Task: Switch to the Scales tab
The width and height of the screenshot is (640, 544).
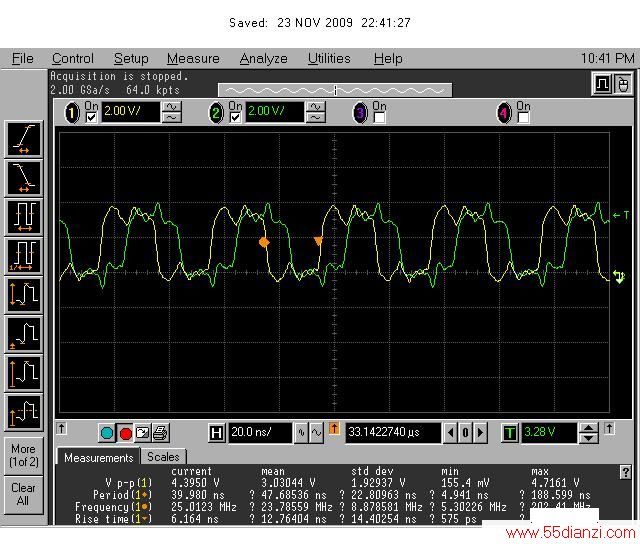Action: pyautogui.click(x=163, y=457)
